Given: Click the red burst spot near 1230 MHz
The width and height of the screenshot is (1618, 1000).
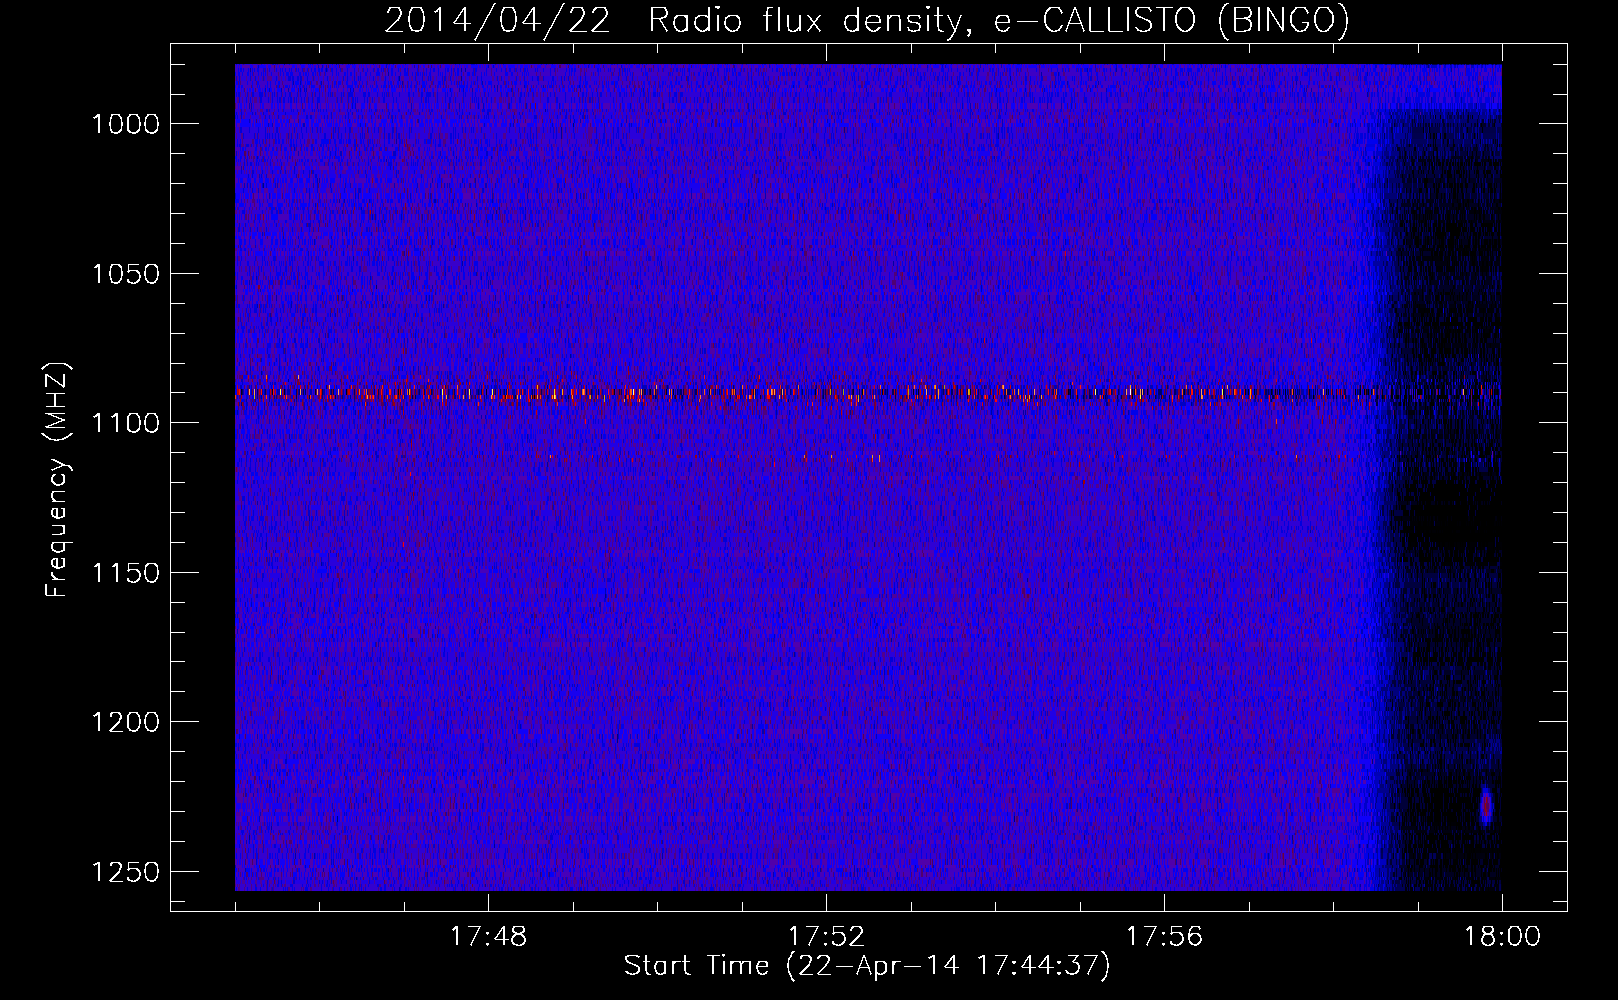Looking at the screenshot, I should coord(1486,805).
